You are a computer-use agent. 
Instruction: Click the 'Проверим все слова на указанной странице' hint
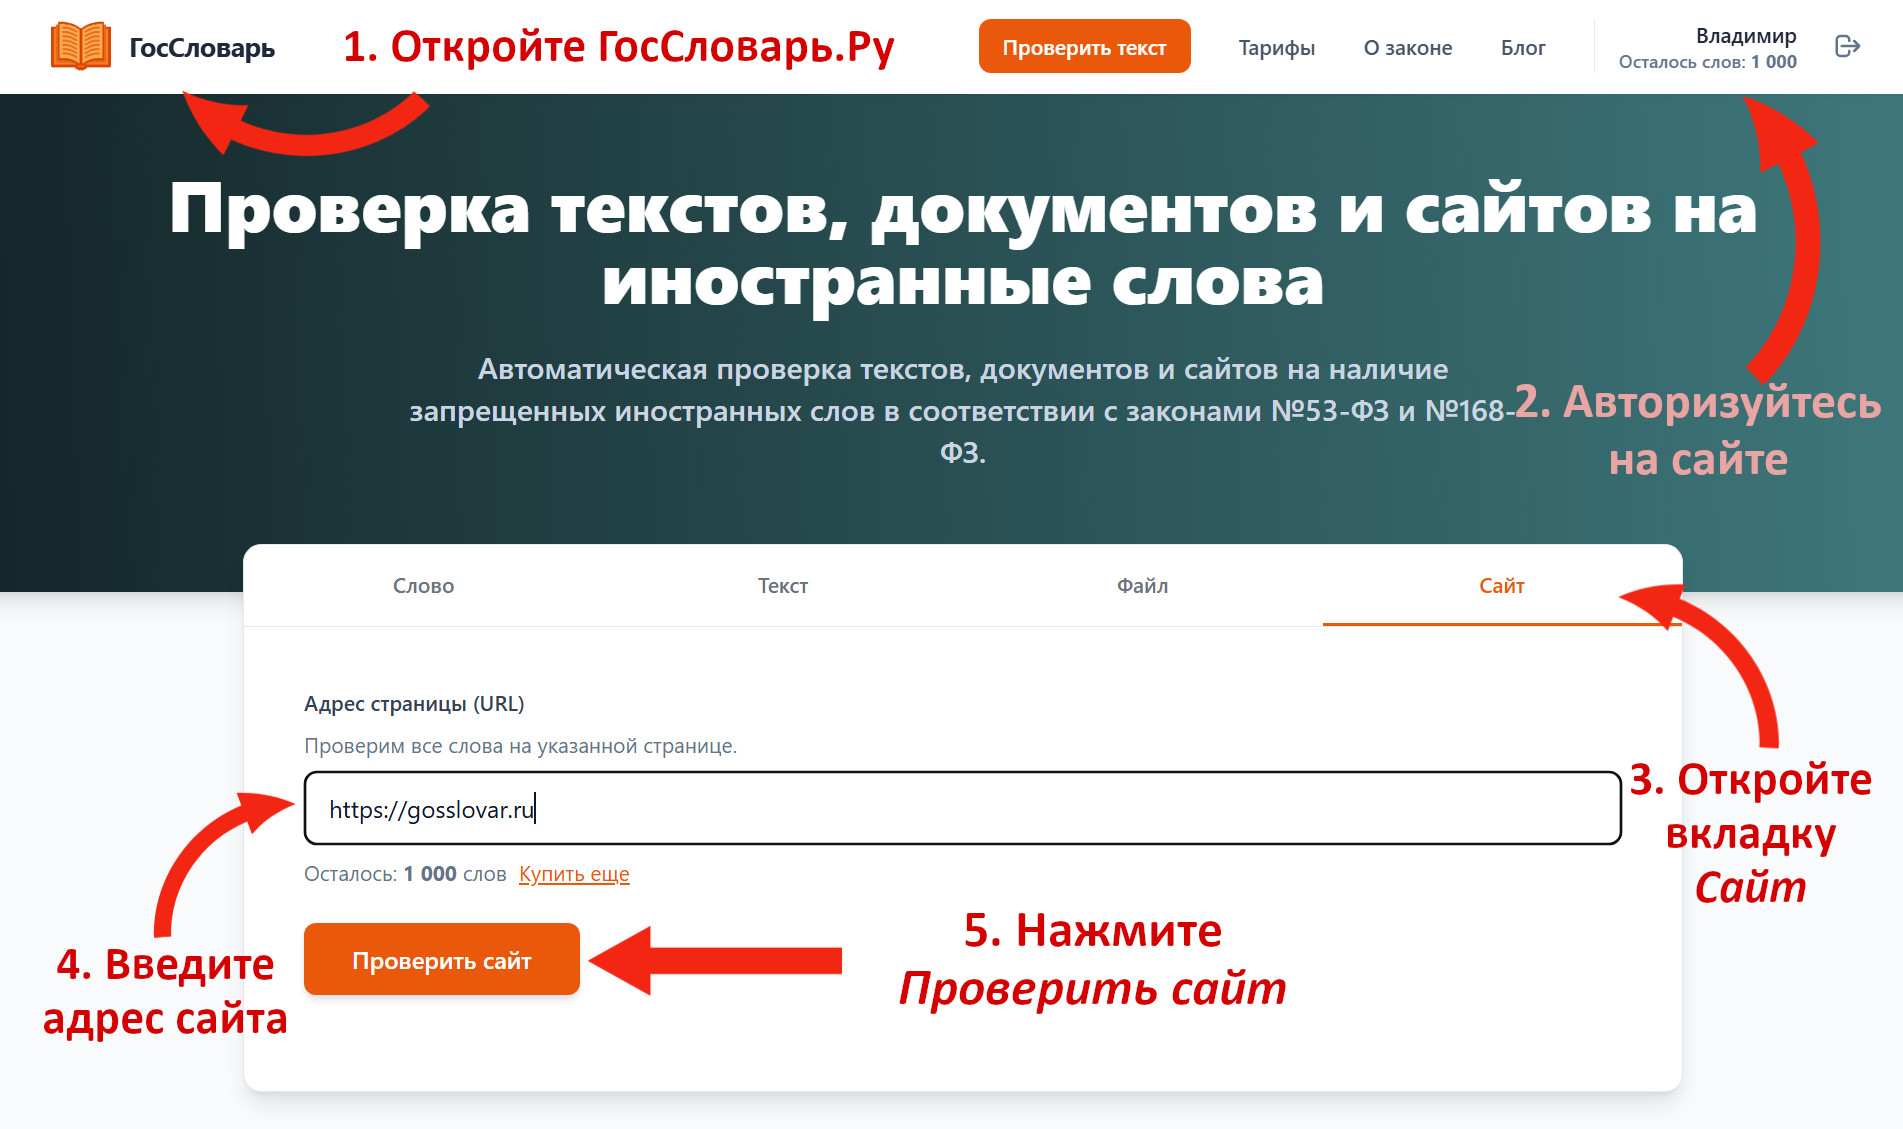point(520,745)
